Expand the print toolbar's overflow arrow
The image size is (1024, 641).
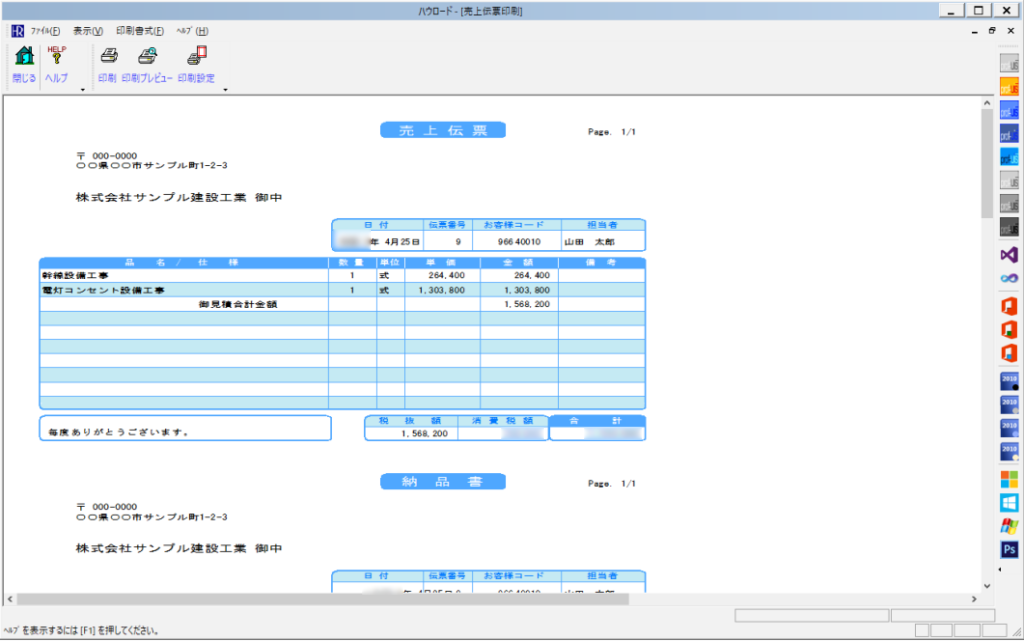click(x=226, y=90)
